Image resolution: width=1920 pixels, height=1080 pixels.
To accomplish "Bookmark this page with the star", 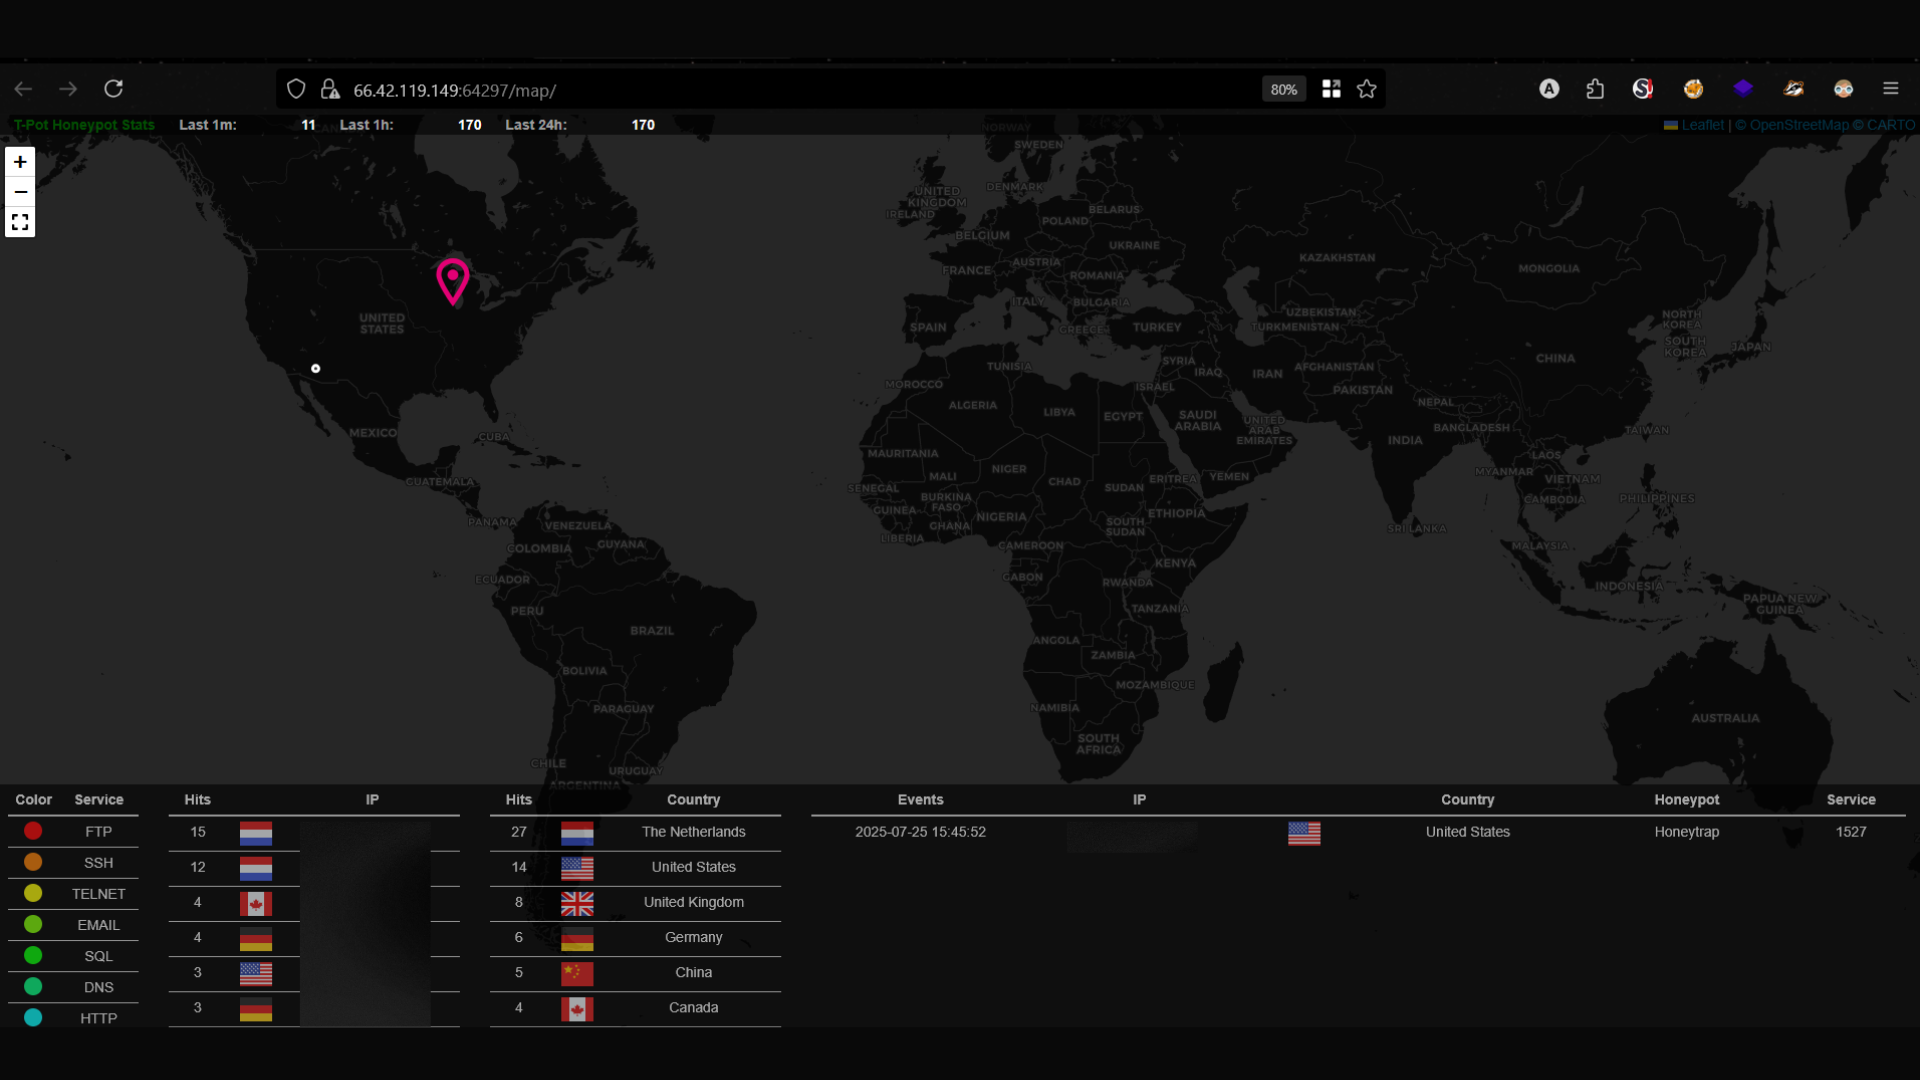I will point(1367,89).
